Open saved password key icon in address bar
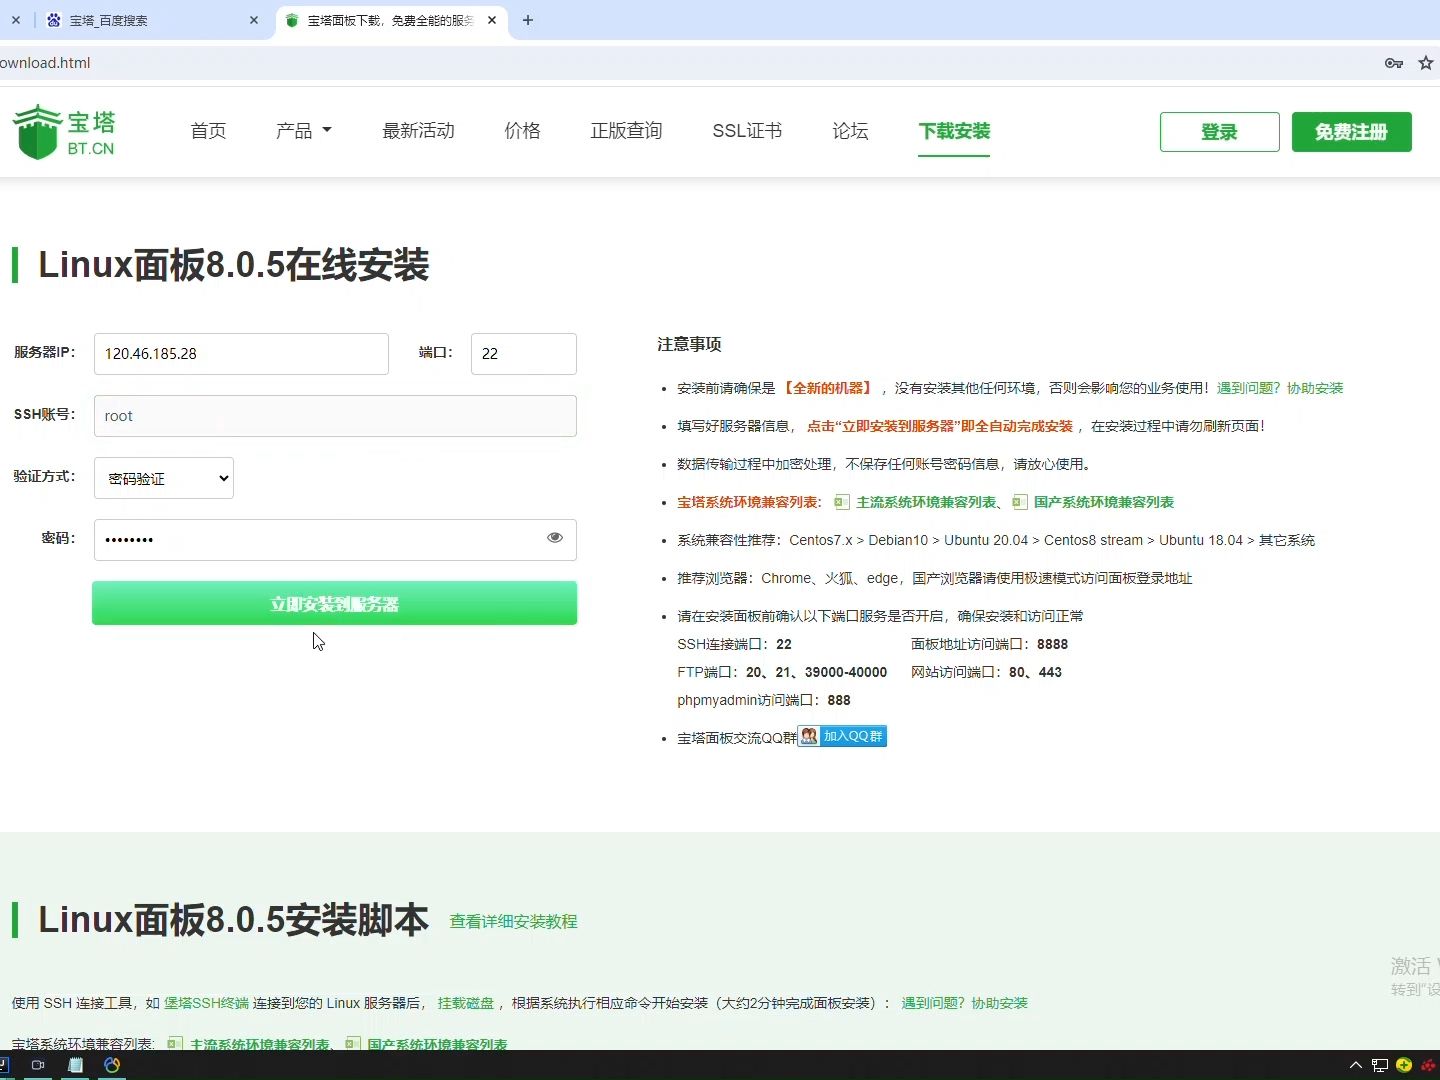This screenshot has width=1440, height=1080. 1394,63
